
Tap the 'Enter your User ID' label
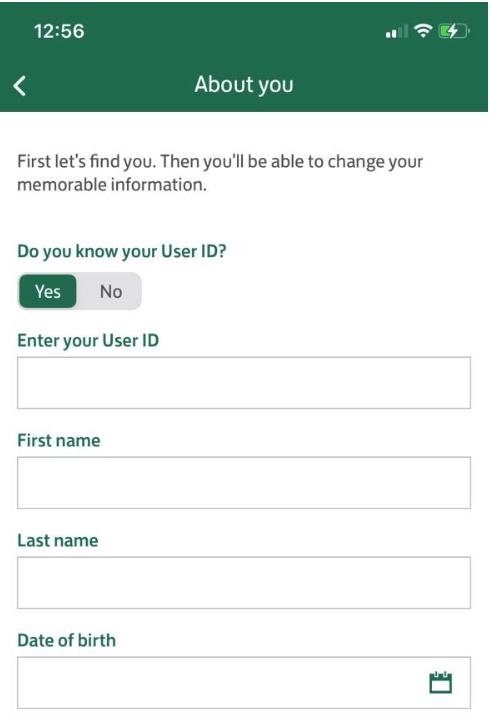88,341
